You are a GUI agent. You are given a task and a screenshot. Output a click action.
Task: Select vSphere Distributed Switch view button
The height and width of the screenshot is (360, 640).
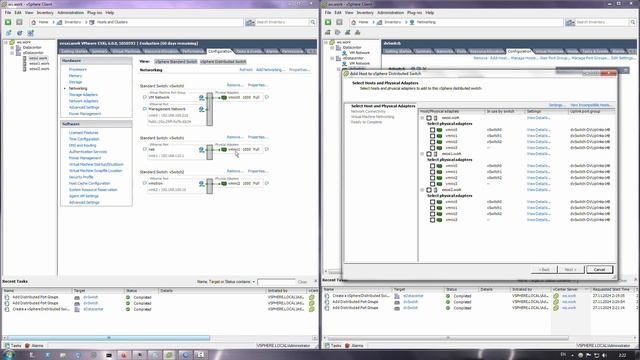click(x=223, y=62)
